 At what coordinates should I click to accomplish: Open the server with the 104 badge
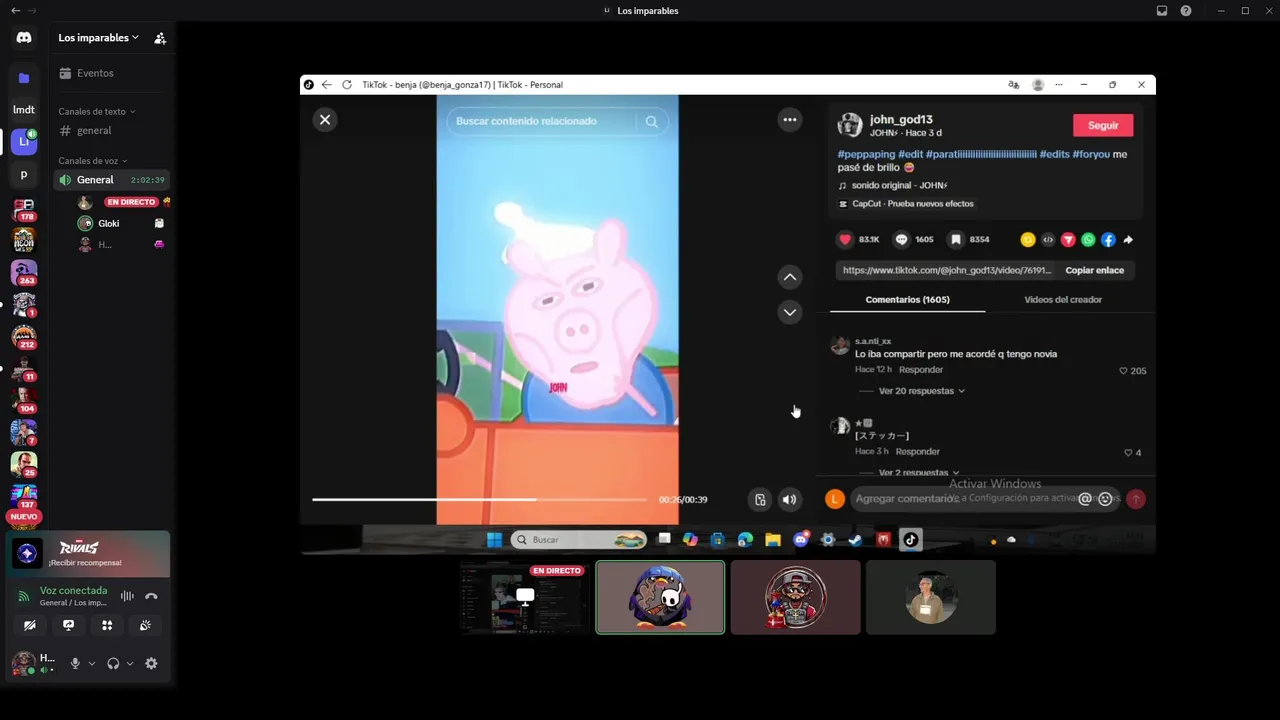coord(24,400)
